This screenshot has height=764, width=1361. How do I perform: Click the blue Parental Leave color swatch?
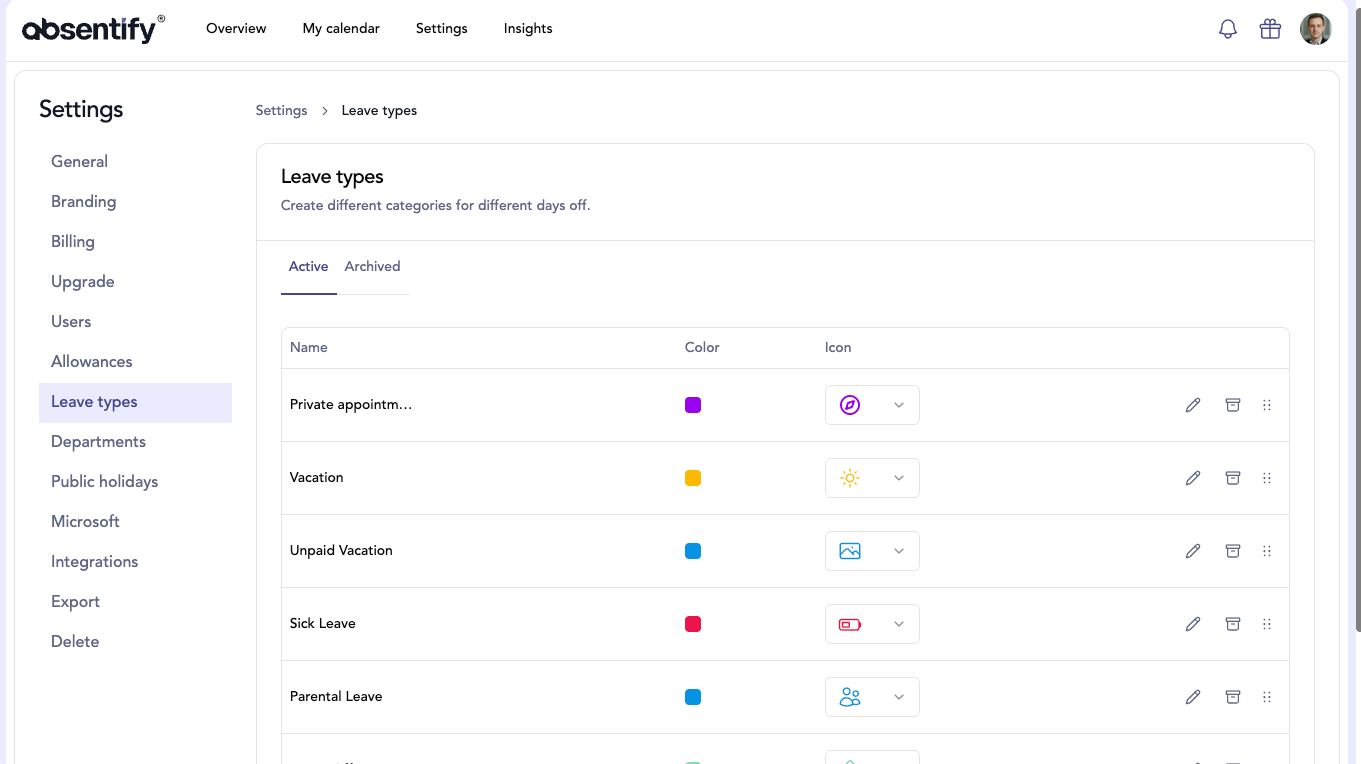click(693, 697)
